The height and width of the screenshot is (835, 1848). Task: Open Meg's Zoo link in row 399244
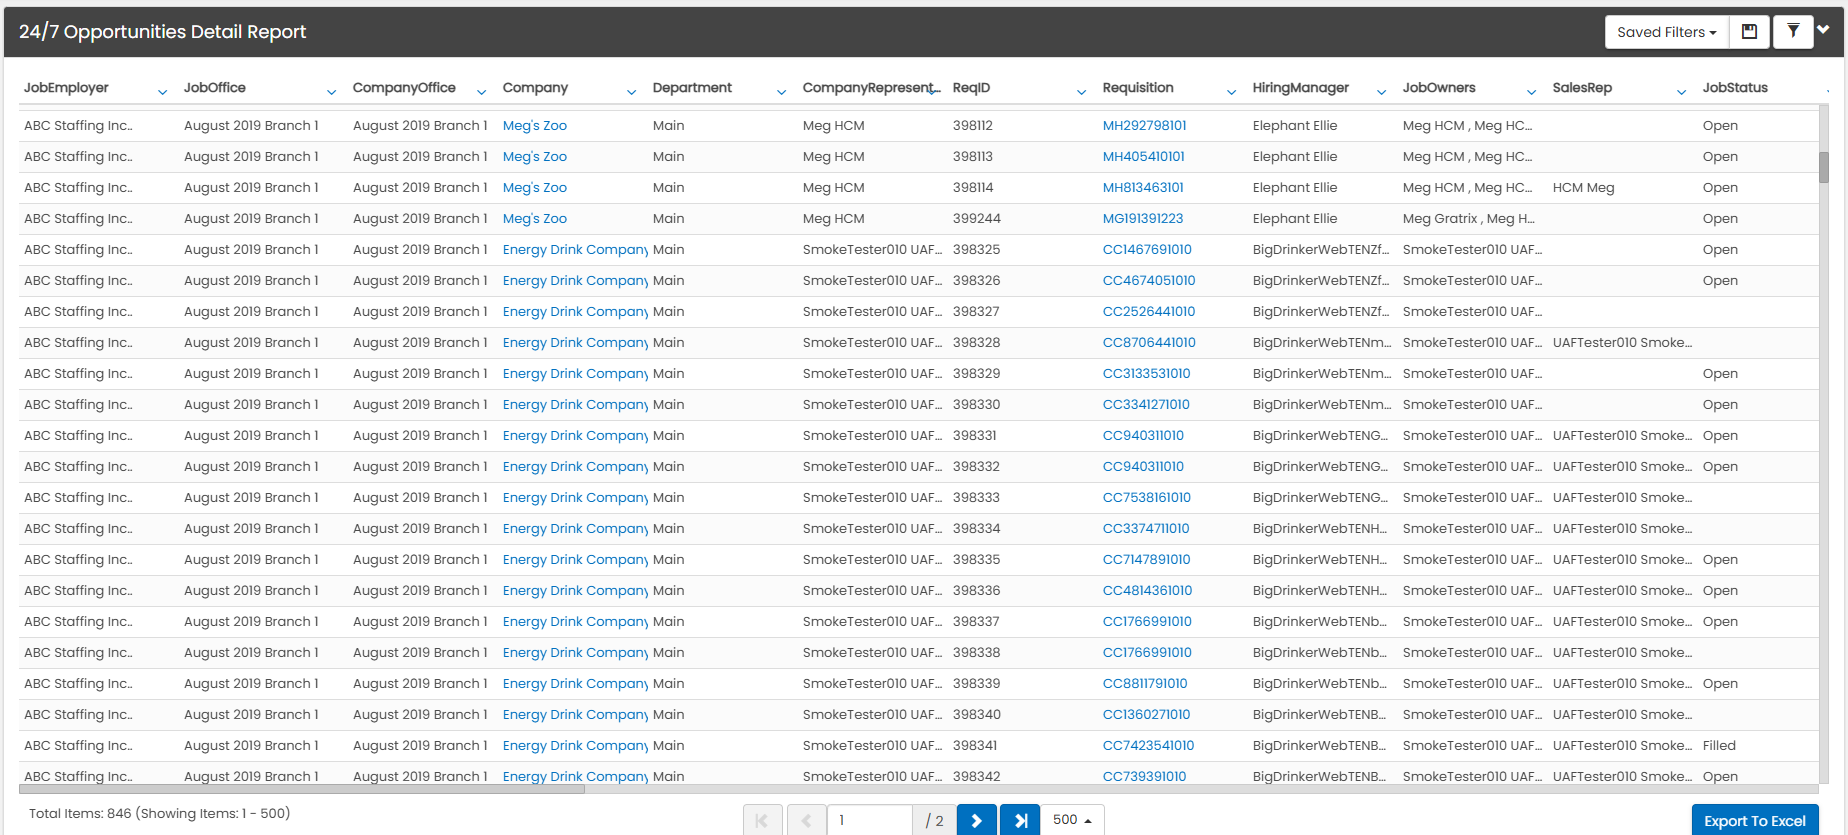pos(535,219)
